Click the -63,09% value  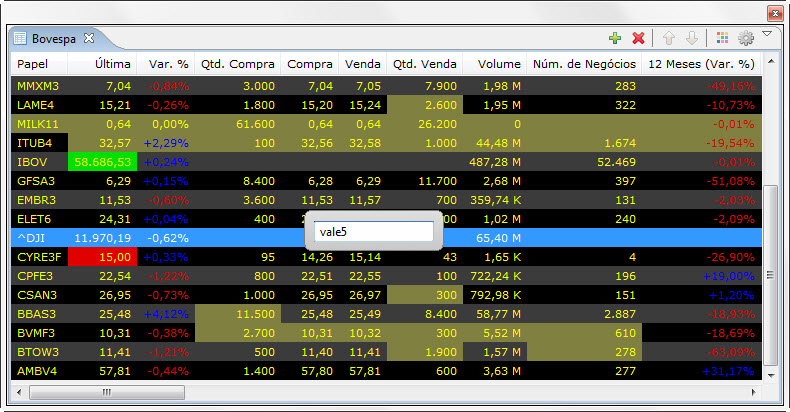click(731, 352)
